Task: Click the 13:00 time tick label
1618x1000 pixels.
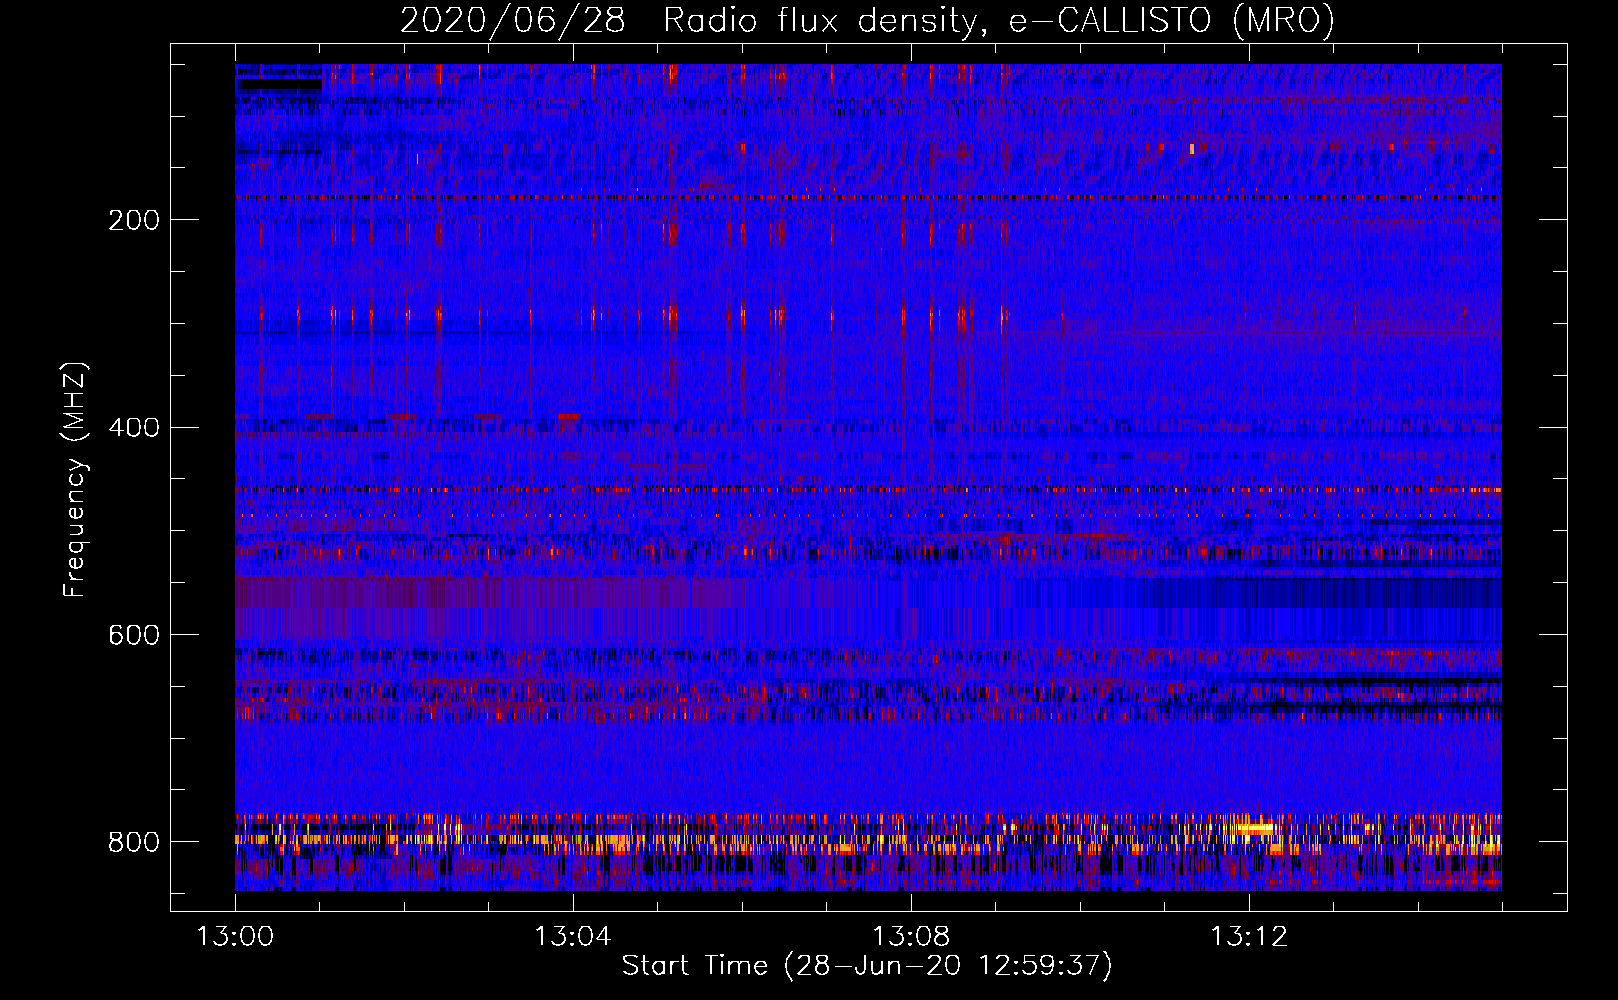Action: click(235, 937)
